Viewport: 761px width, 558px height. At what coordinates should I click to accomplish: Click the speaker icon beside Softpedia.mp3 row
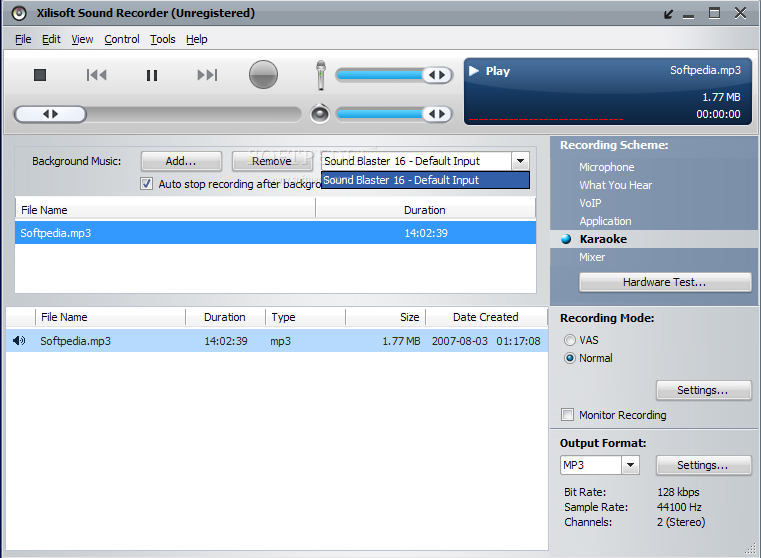(19, 341)
